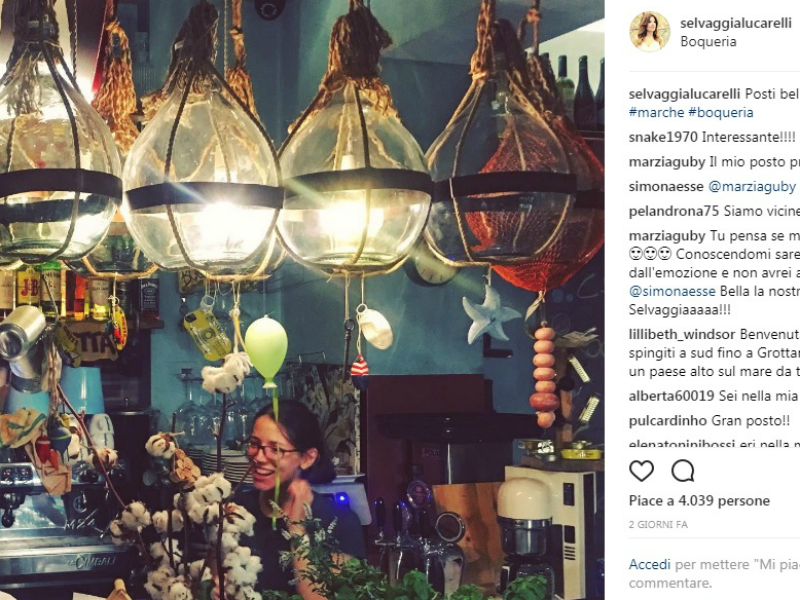Click the bar photo with hanging lamps
Image resolution: width=800 pixels, height=600 pixels.
click(302, 300)
